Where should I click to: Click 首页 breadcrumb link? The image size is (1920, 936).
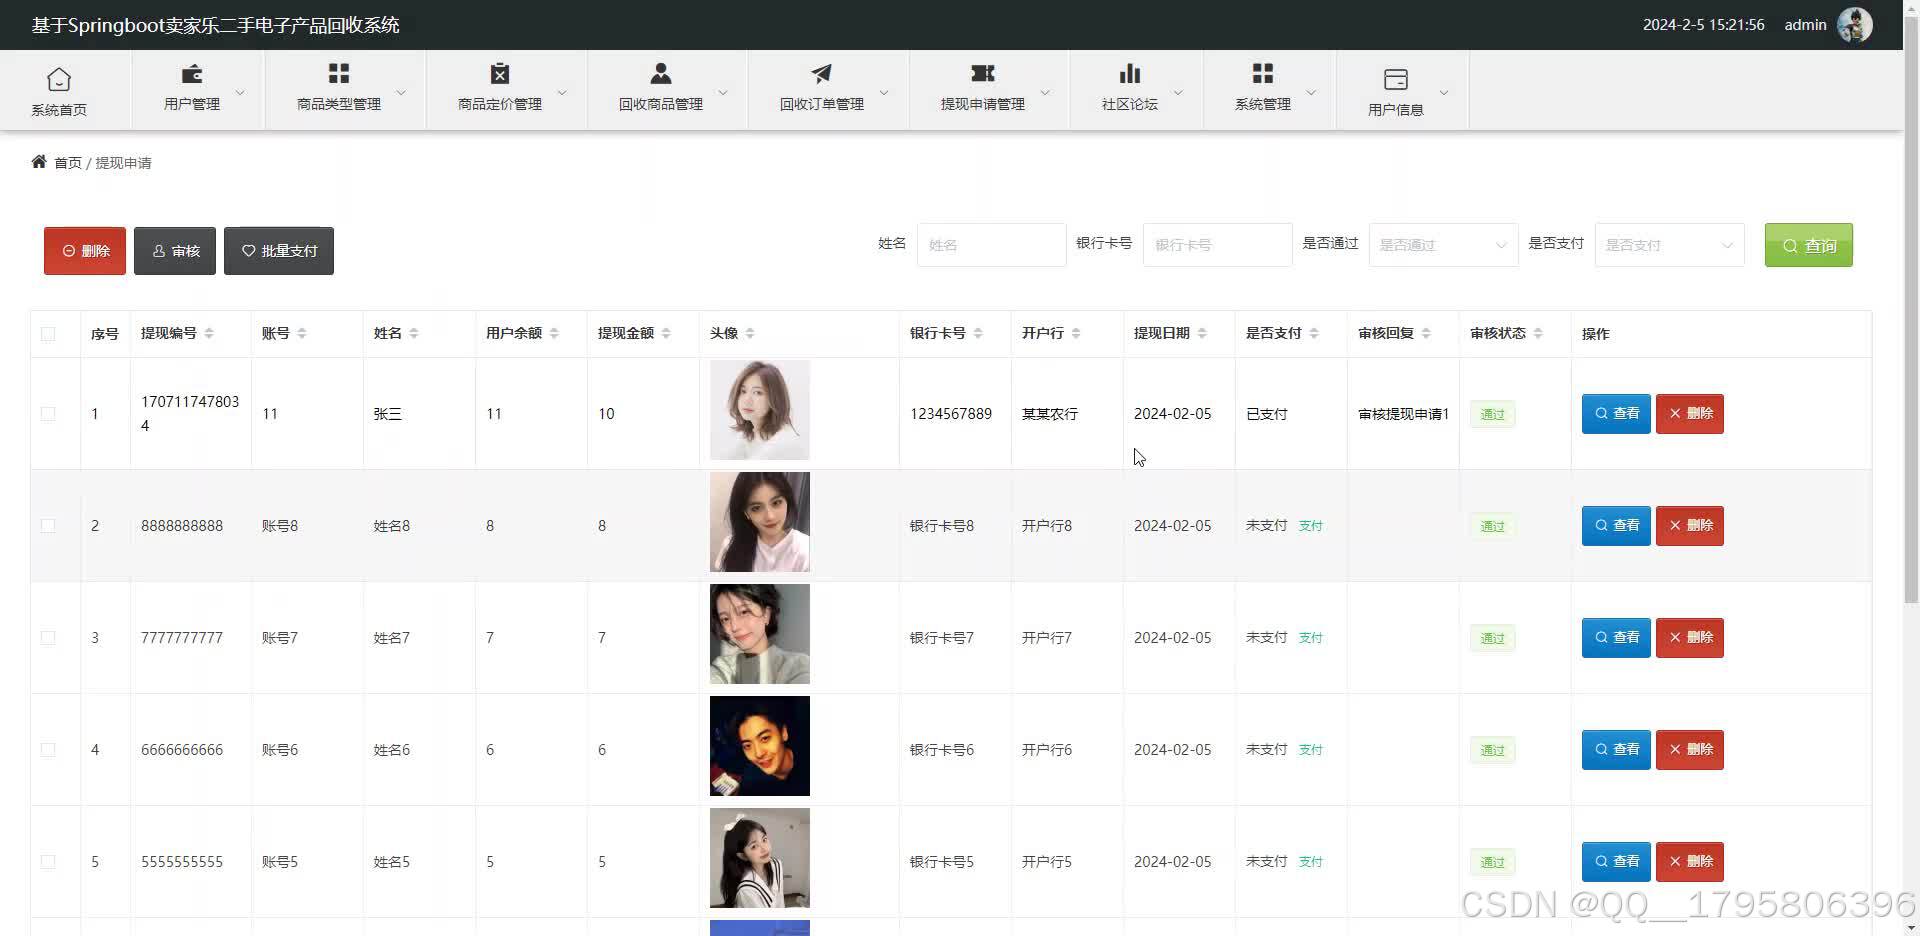(68, 163)
